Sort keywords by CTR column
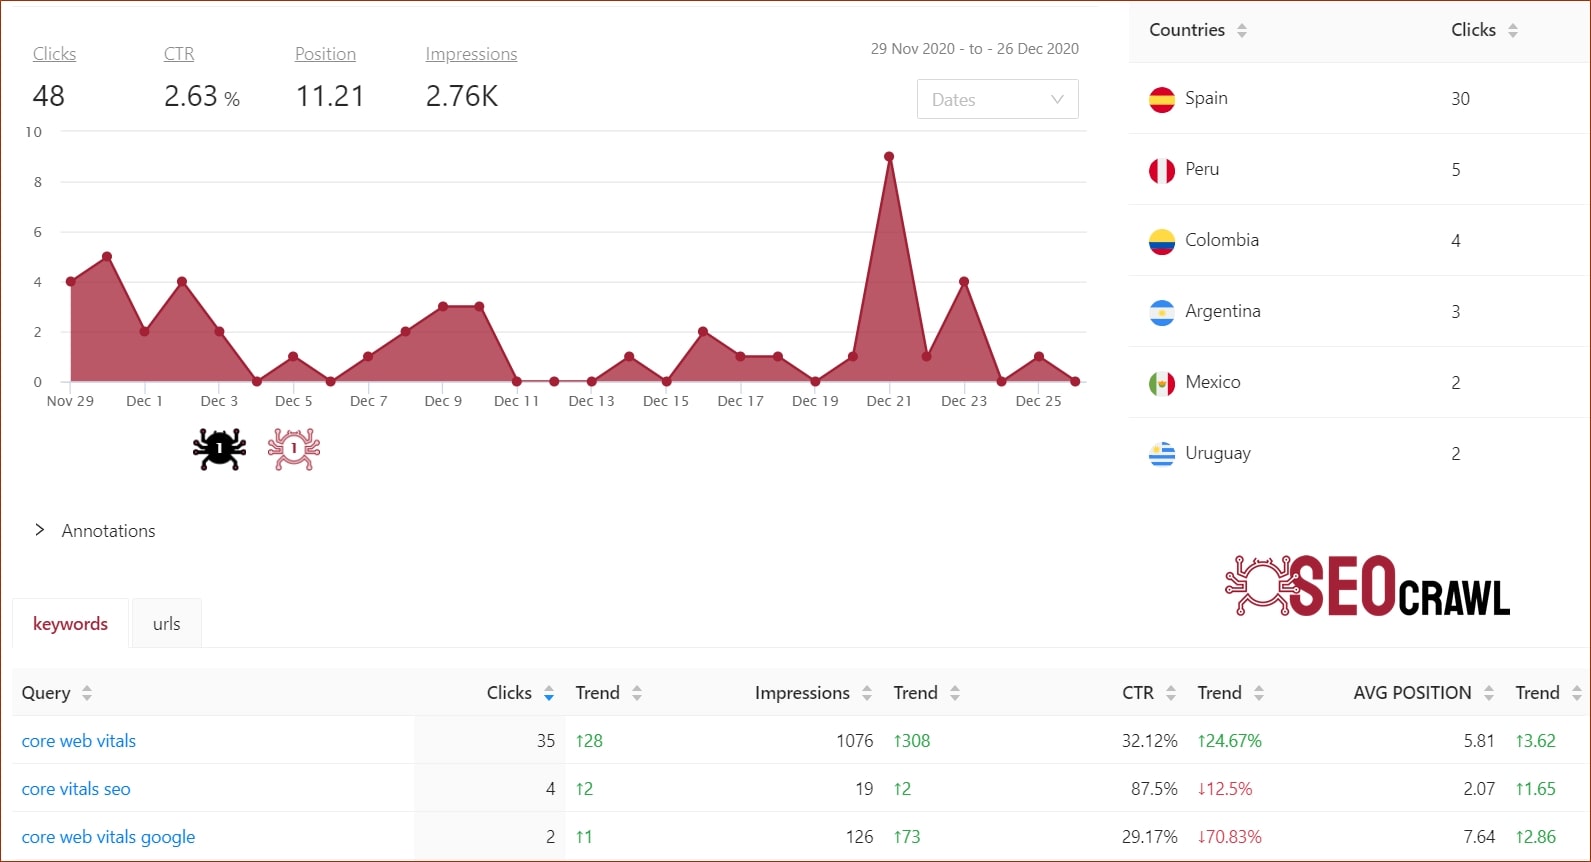 (x=1170, y=693)
